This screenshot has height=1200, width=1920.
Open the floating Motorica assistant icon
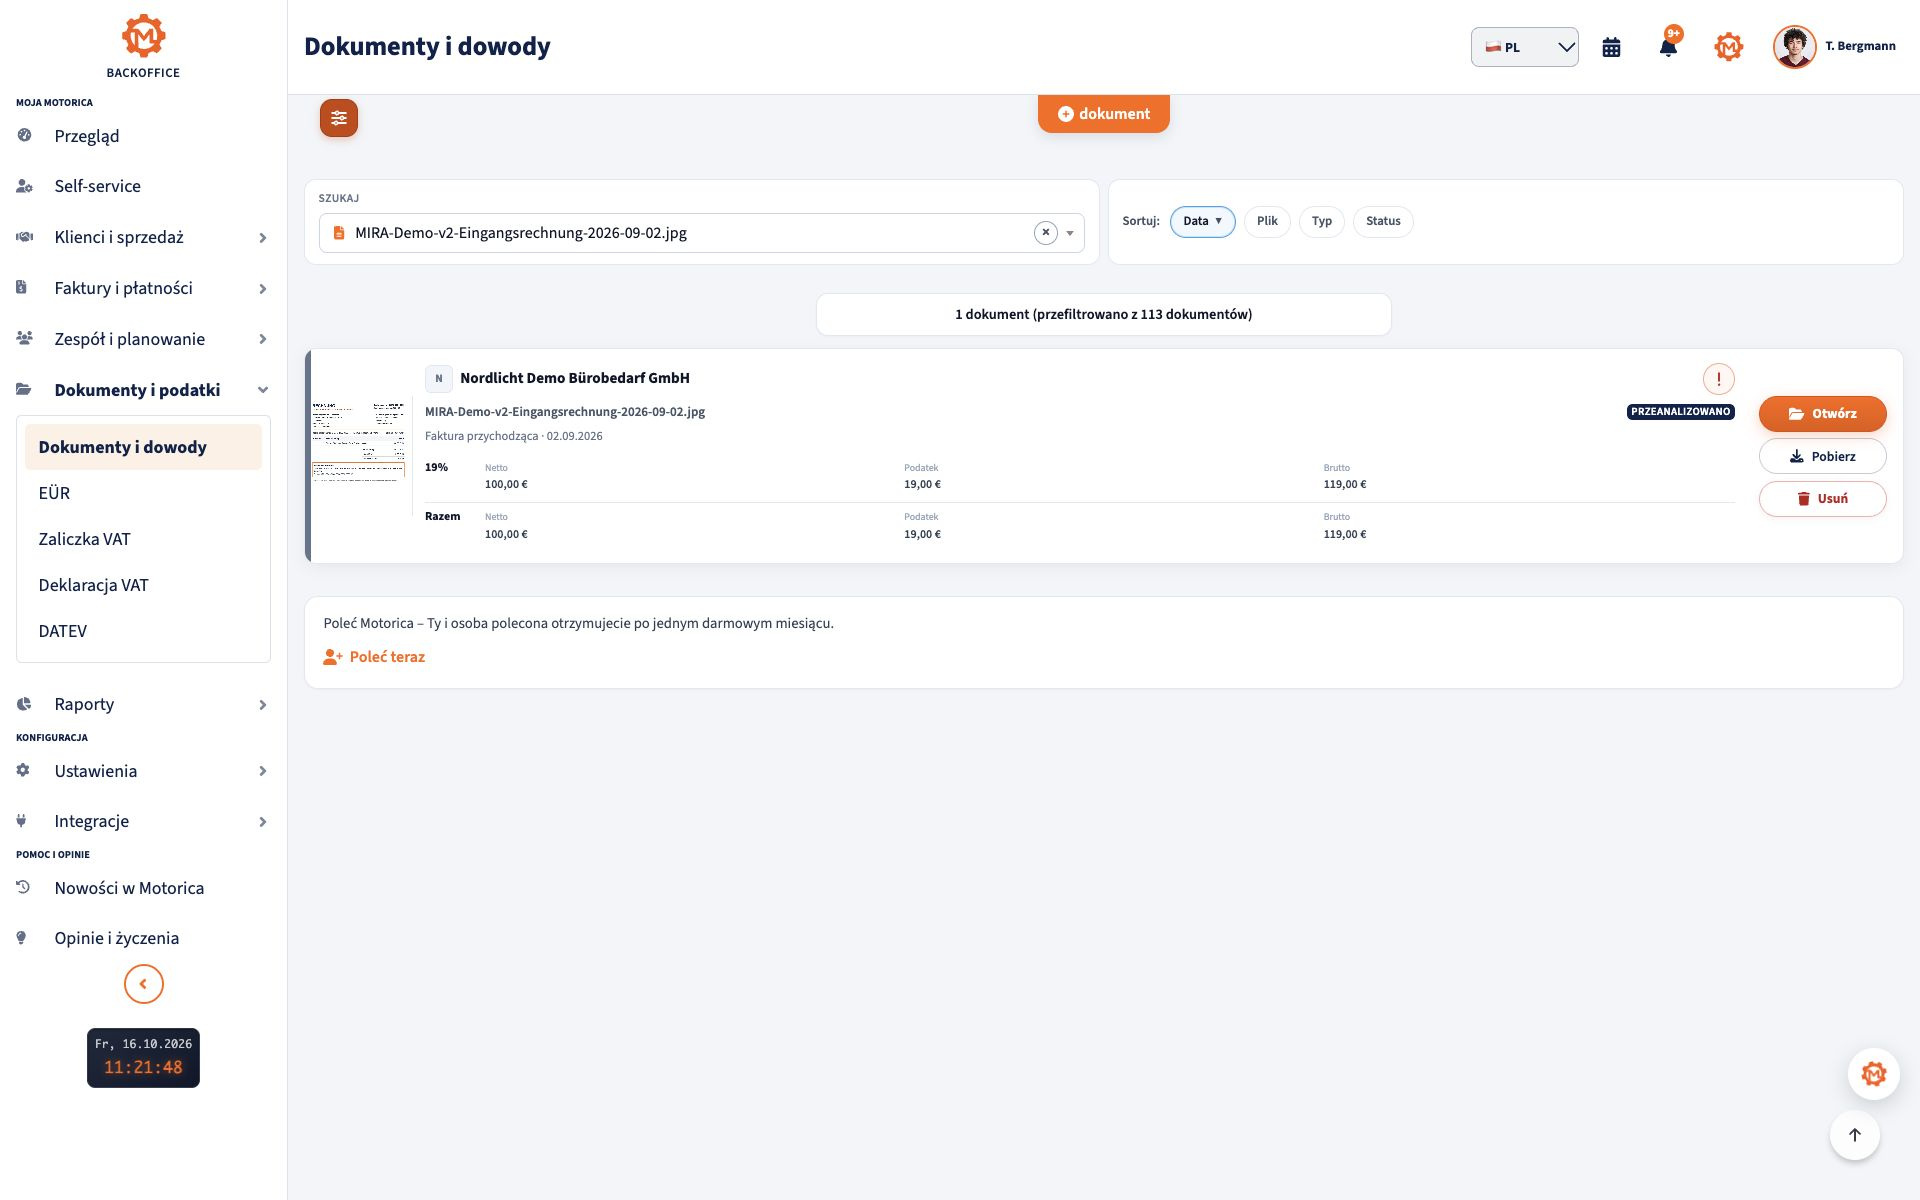pyautogui.click(x=1874, y=1074)
